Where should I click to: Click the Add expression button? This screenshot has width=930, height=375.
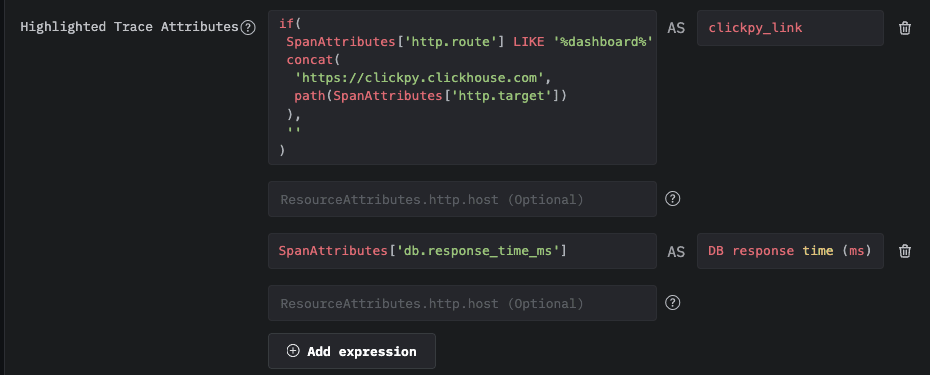coord(352,351)
